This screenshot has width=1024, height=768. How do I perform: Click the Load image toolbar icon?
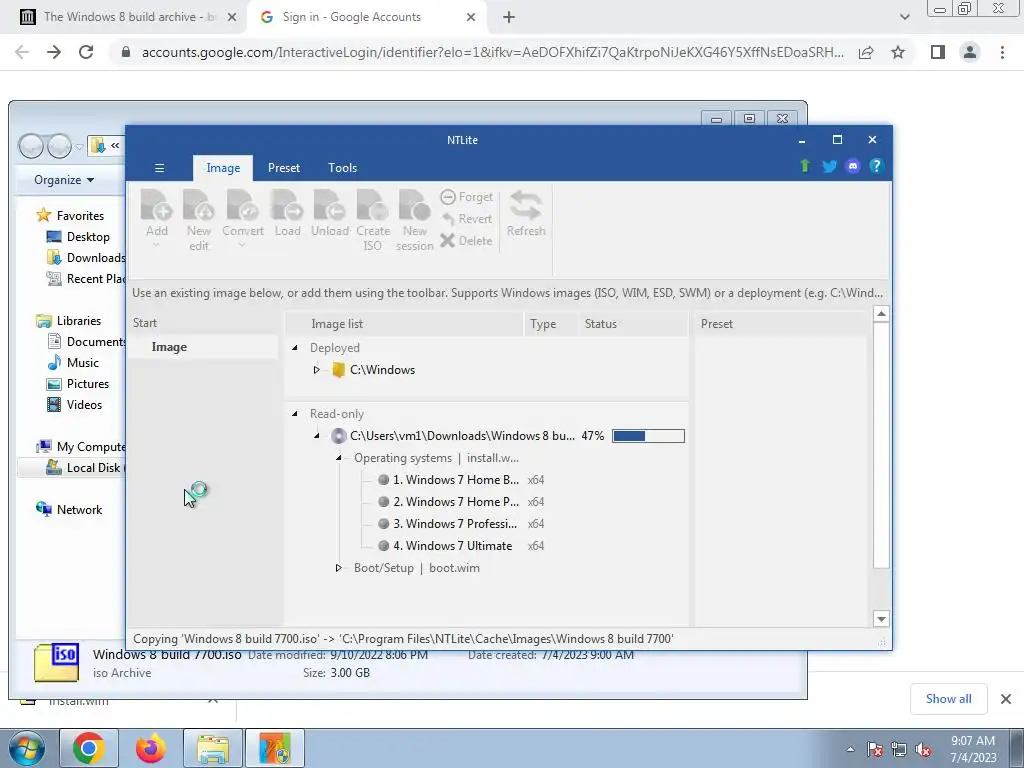[287, 213]
